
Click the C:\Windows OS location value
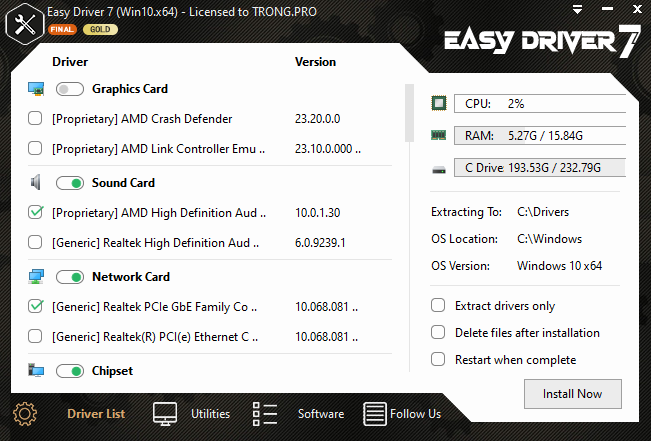[x=549, y=239]
